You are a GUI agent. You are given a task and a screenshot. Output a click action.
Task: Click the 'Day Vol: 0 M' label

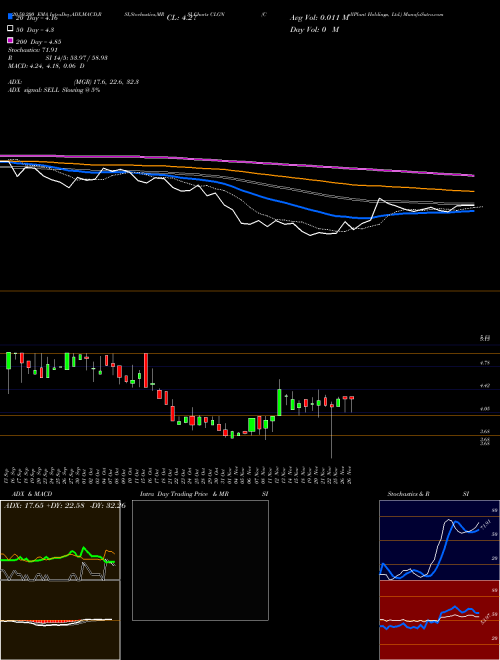coord(314,29)
